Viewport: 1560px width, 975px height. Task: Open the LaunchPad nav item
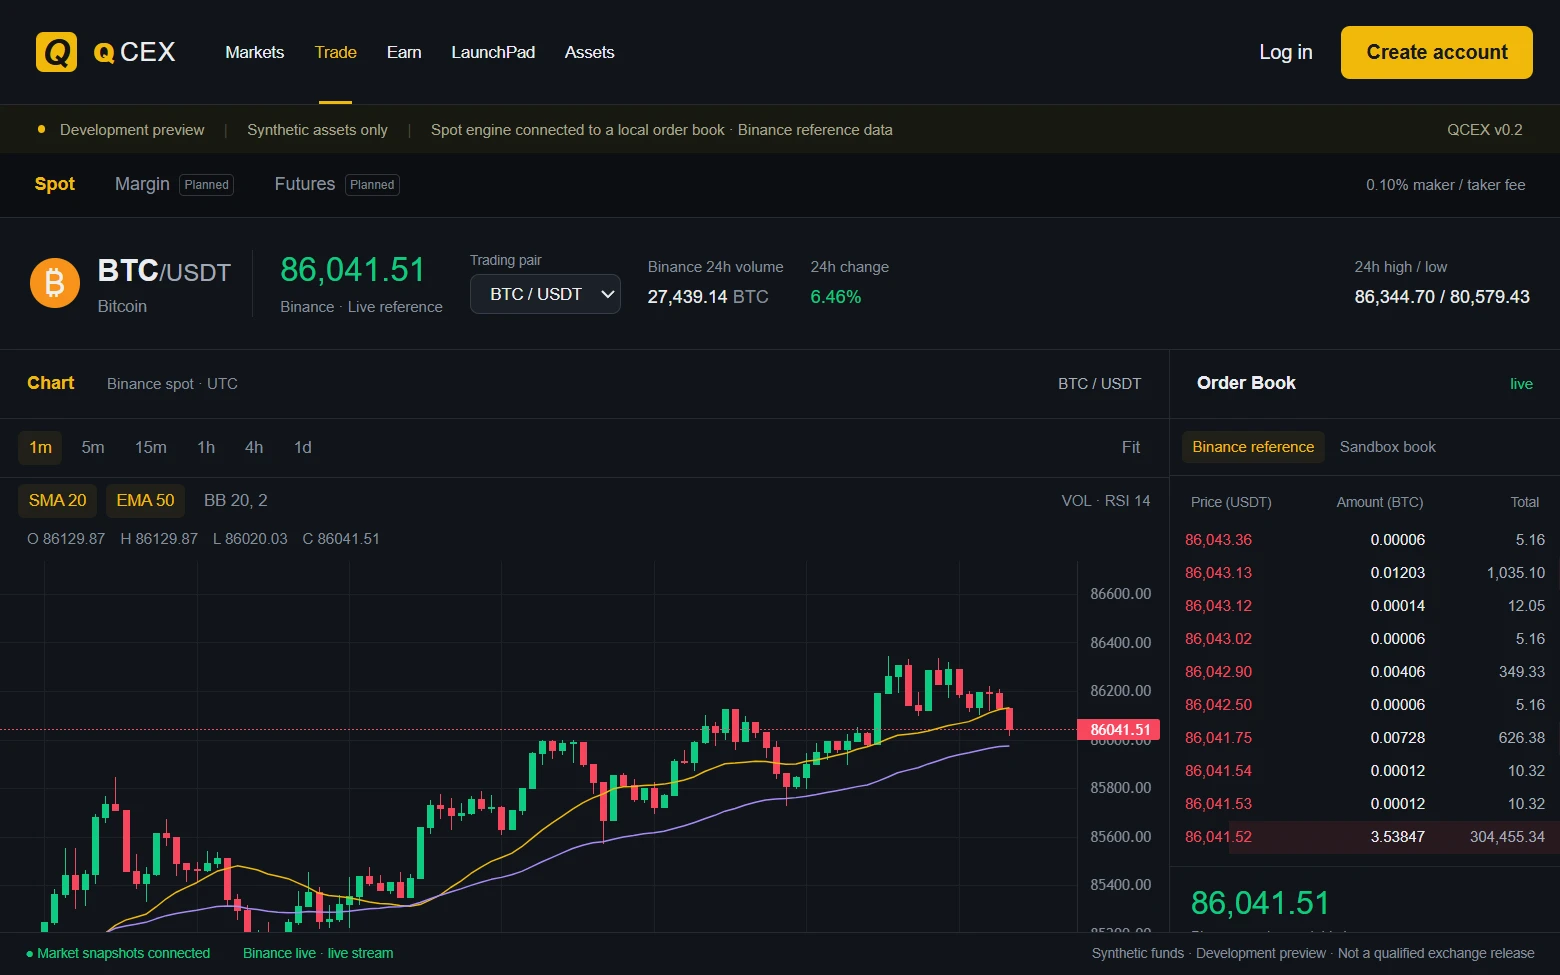(x=493, y=52)
